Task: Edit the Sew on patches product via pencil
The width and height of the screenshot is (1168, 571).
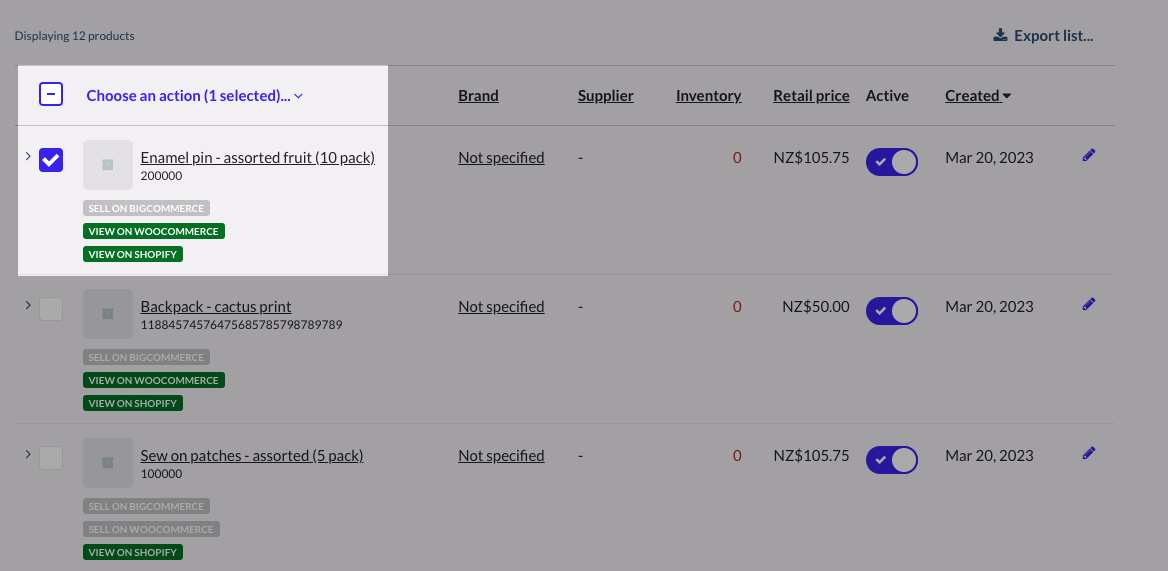Action: [x=1089, y=453]
